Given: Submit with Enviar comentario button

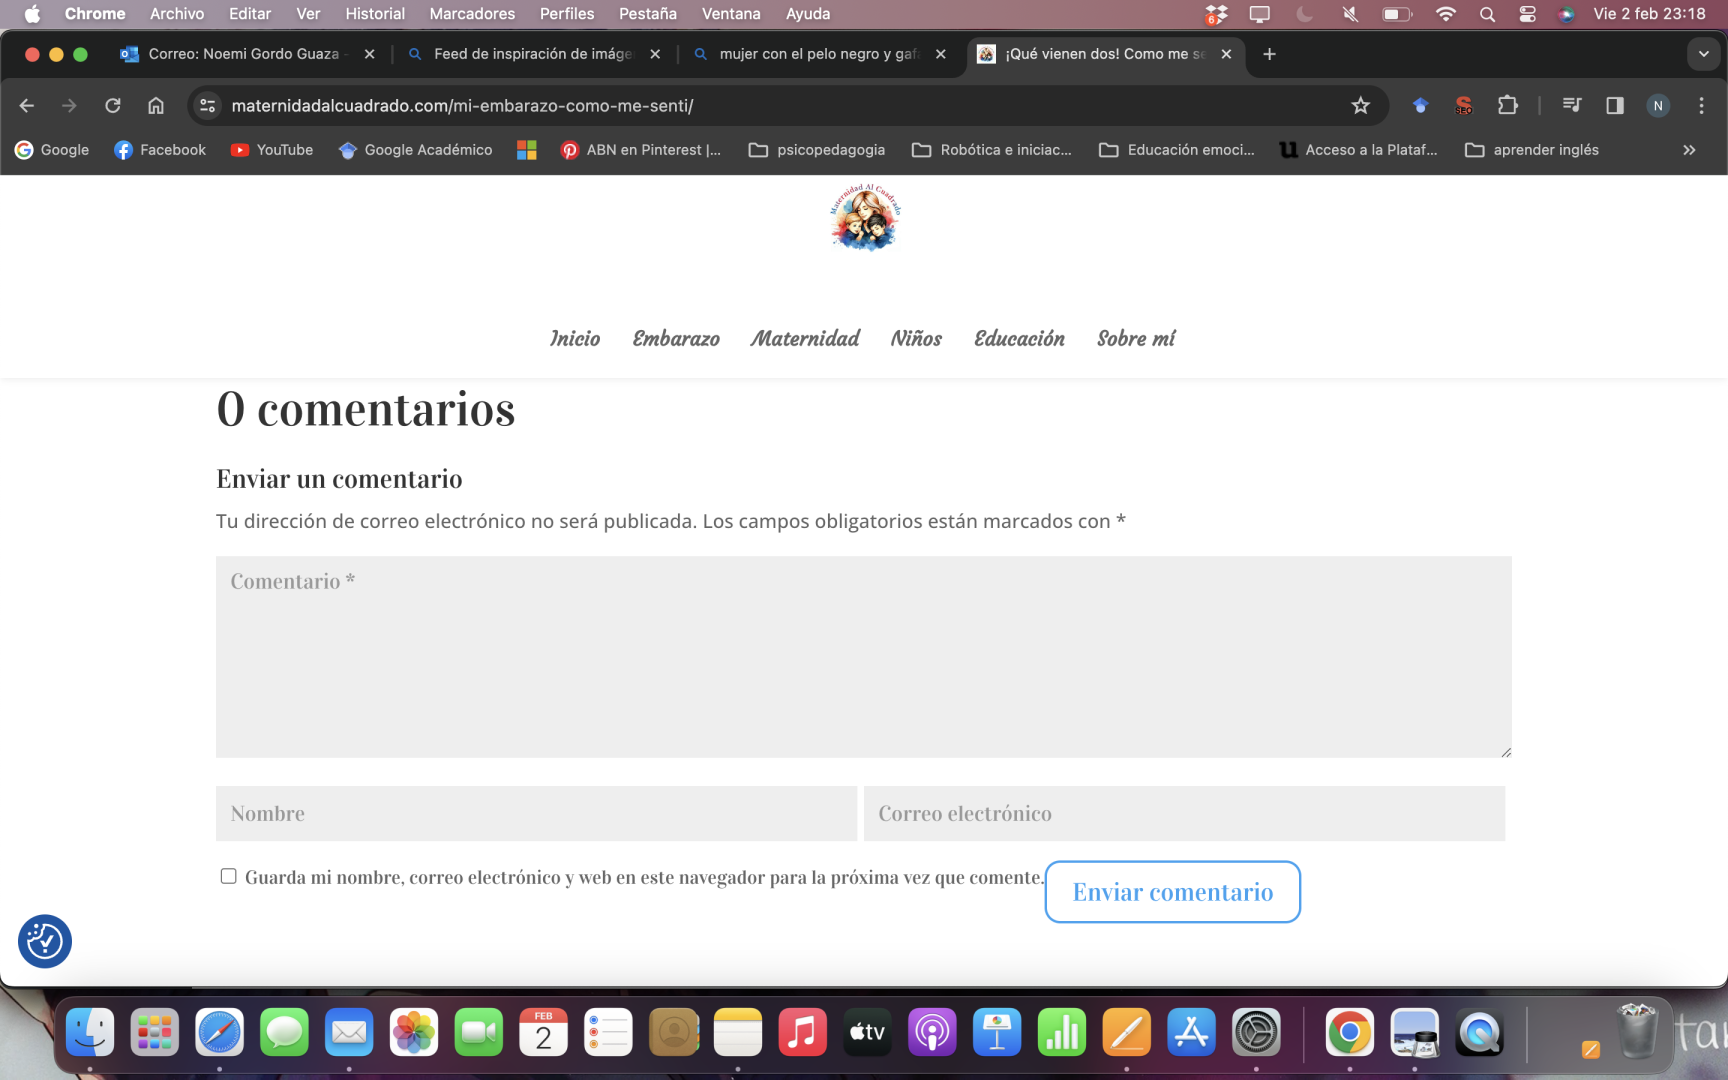Looking at the screenshot, I should click(x=1173, y=892).
